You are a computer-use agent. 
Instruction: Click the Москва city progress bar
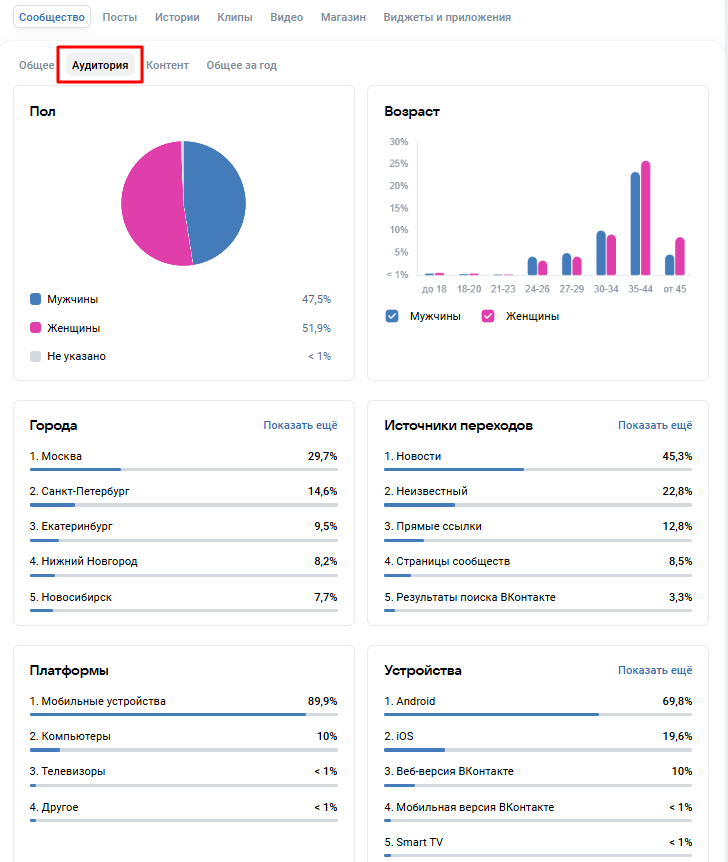pos(183,469)
